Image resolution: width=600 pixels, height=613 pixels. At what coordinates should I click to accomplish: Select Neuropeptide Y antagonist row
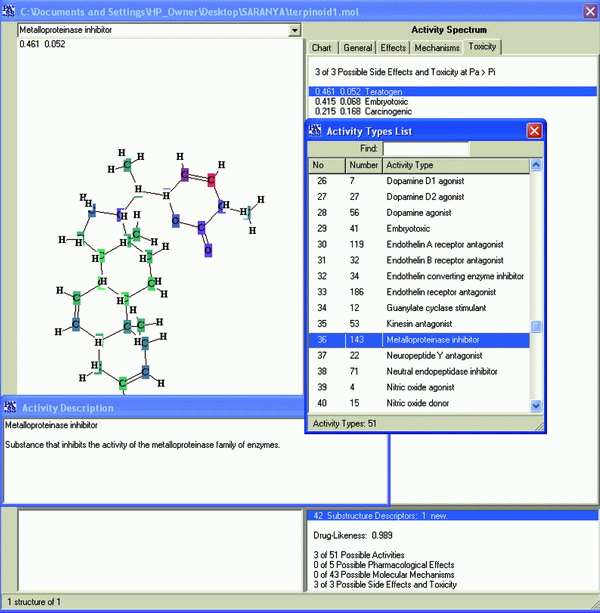[x=419, y=355]
